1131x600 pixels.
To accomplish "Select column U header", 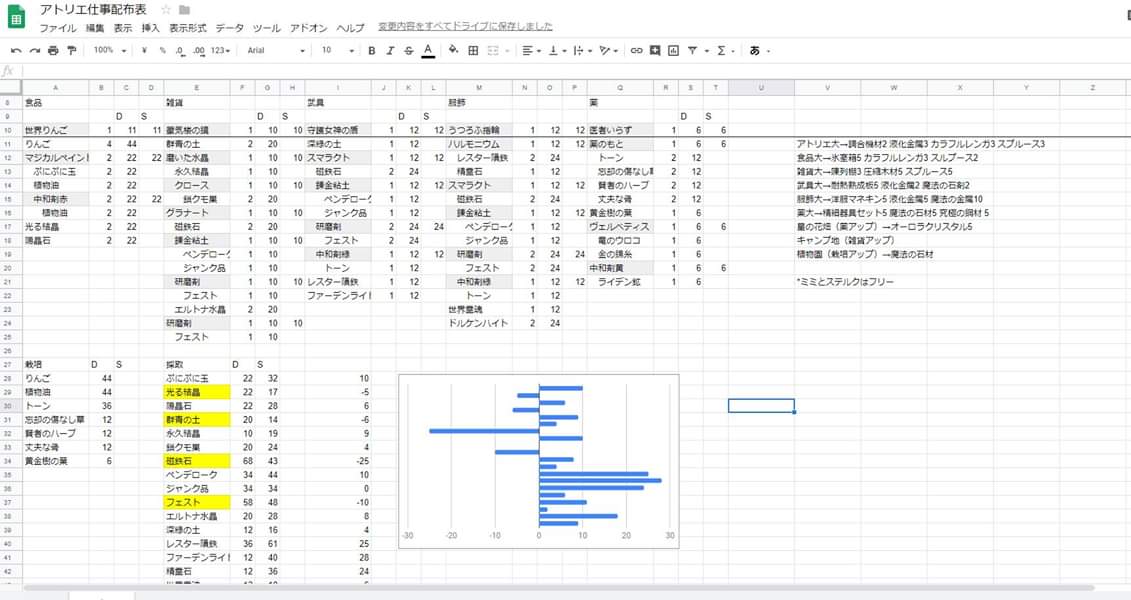I will (x=761, y=87).
